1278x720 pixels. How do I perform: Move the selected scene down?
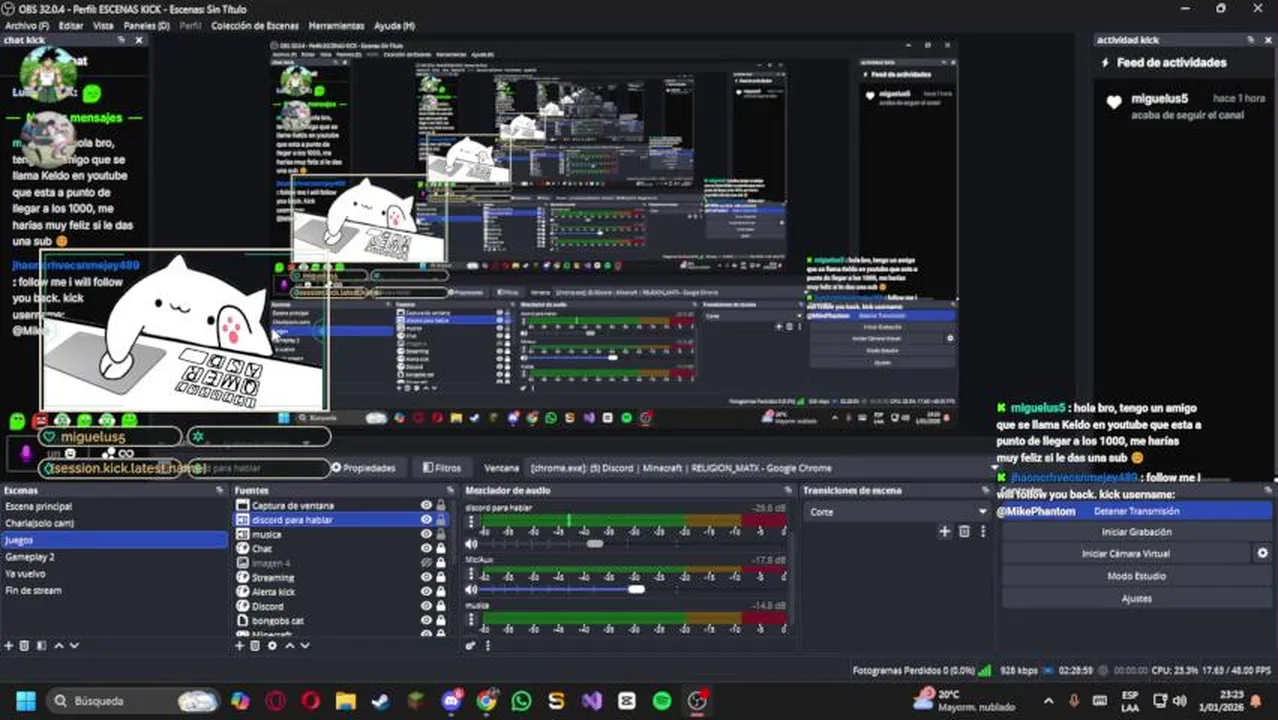coord(74,646)
